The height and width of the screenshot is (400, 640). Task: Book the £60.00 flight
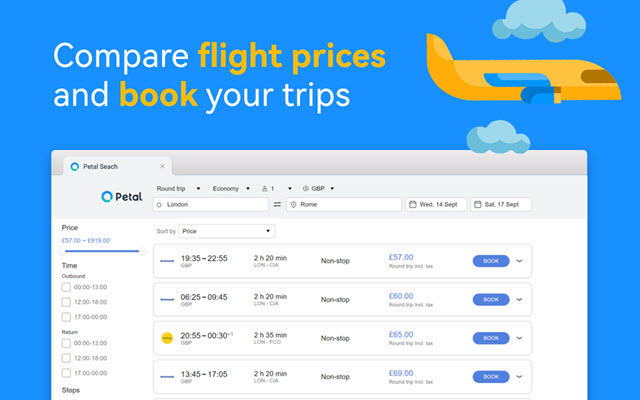(490, 299)
